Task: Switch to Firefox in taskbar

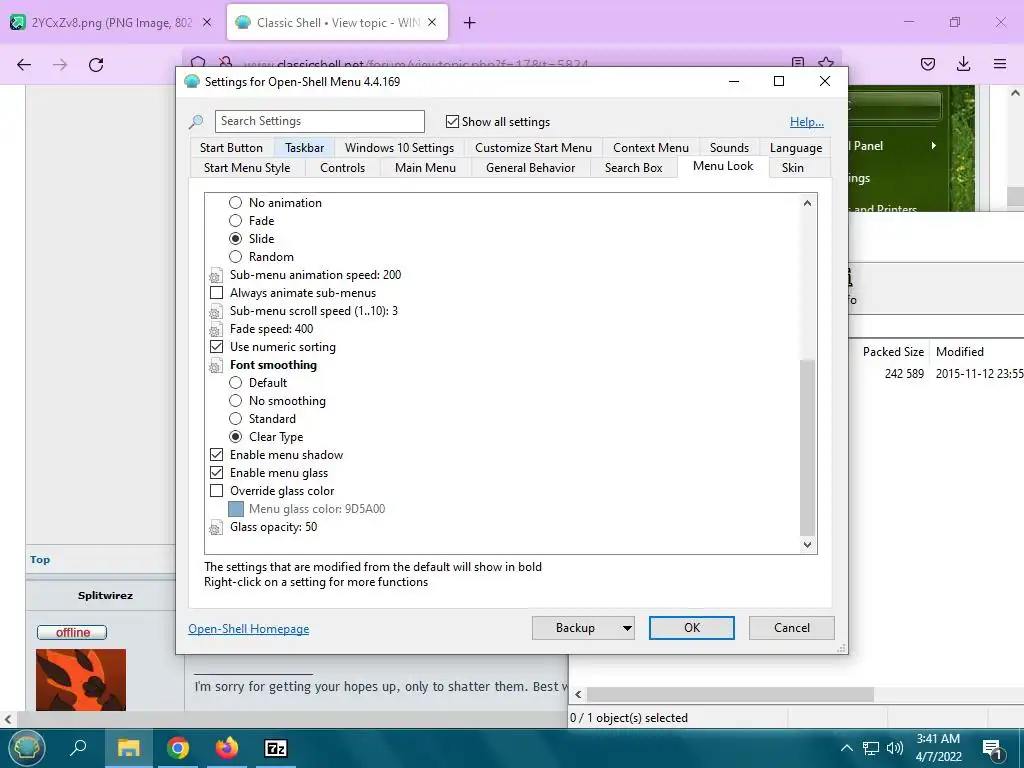Action: [x=227, y=748]
